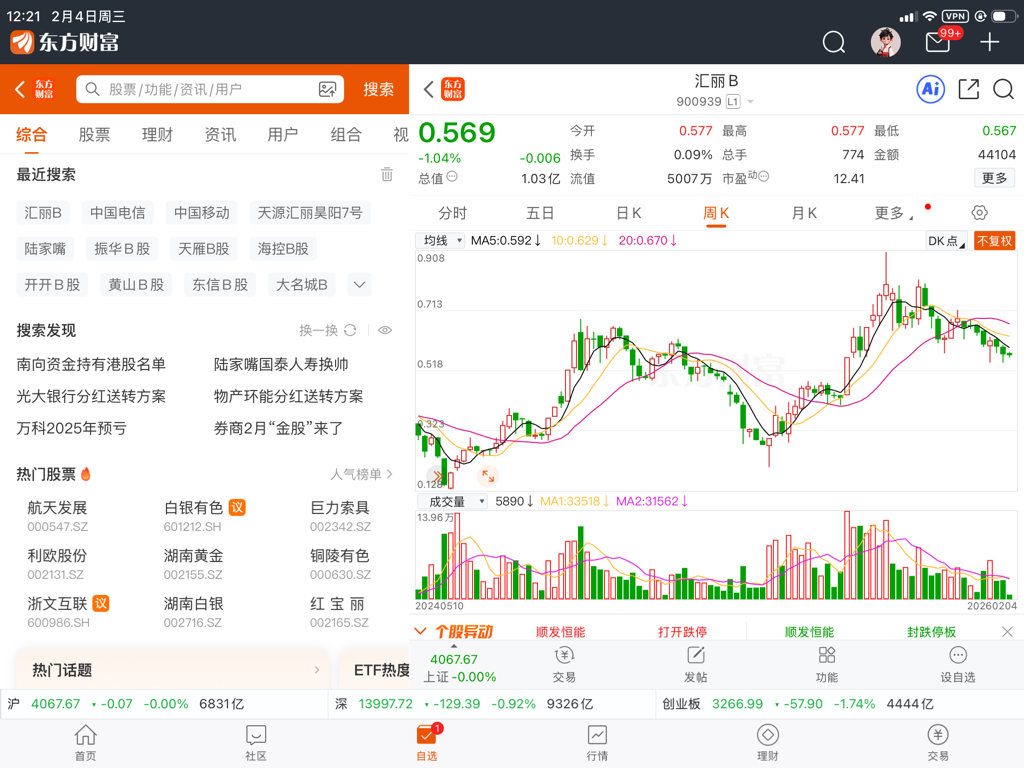Toggle 不复权 adjustment setting
The width and height of the screenshot is (1024, 768).
tap(994, 240)
